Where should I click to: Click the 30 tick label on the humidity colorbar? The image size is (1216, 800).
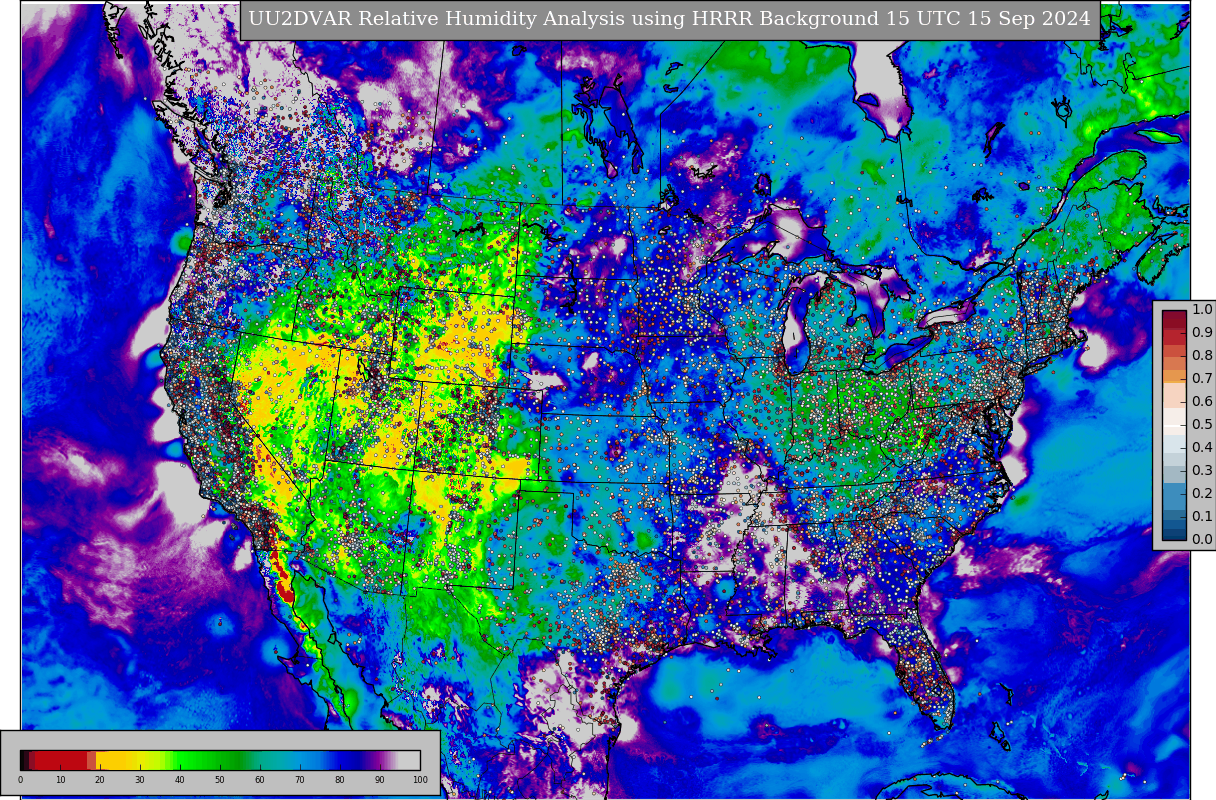(140, 780)
